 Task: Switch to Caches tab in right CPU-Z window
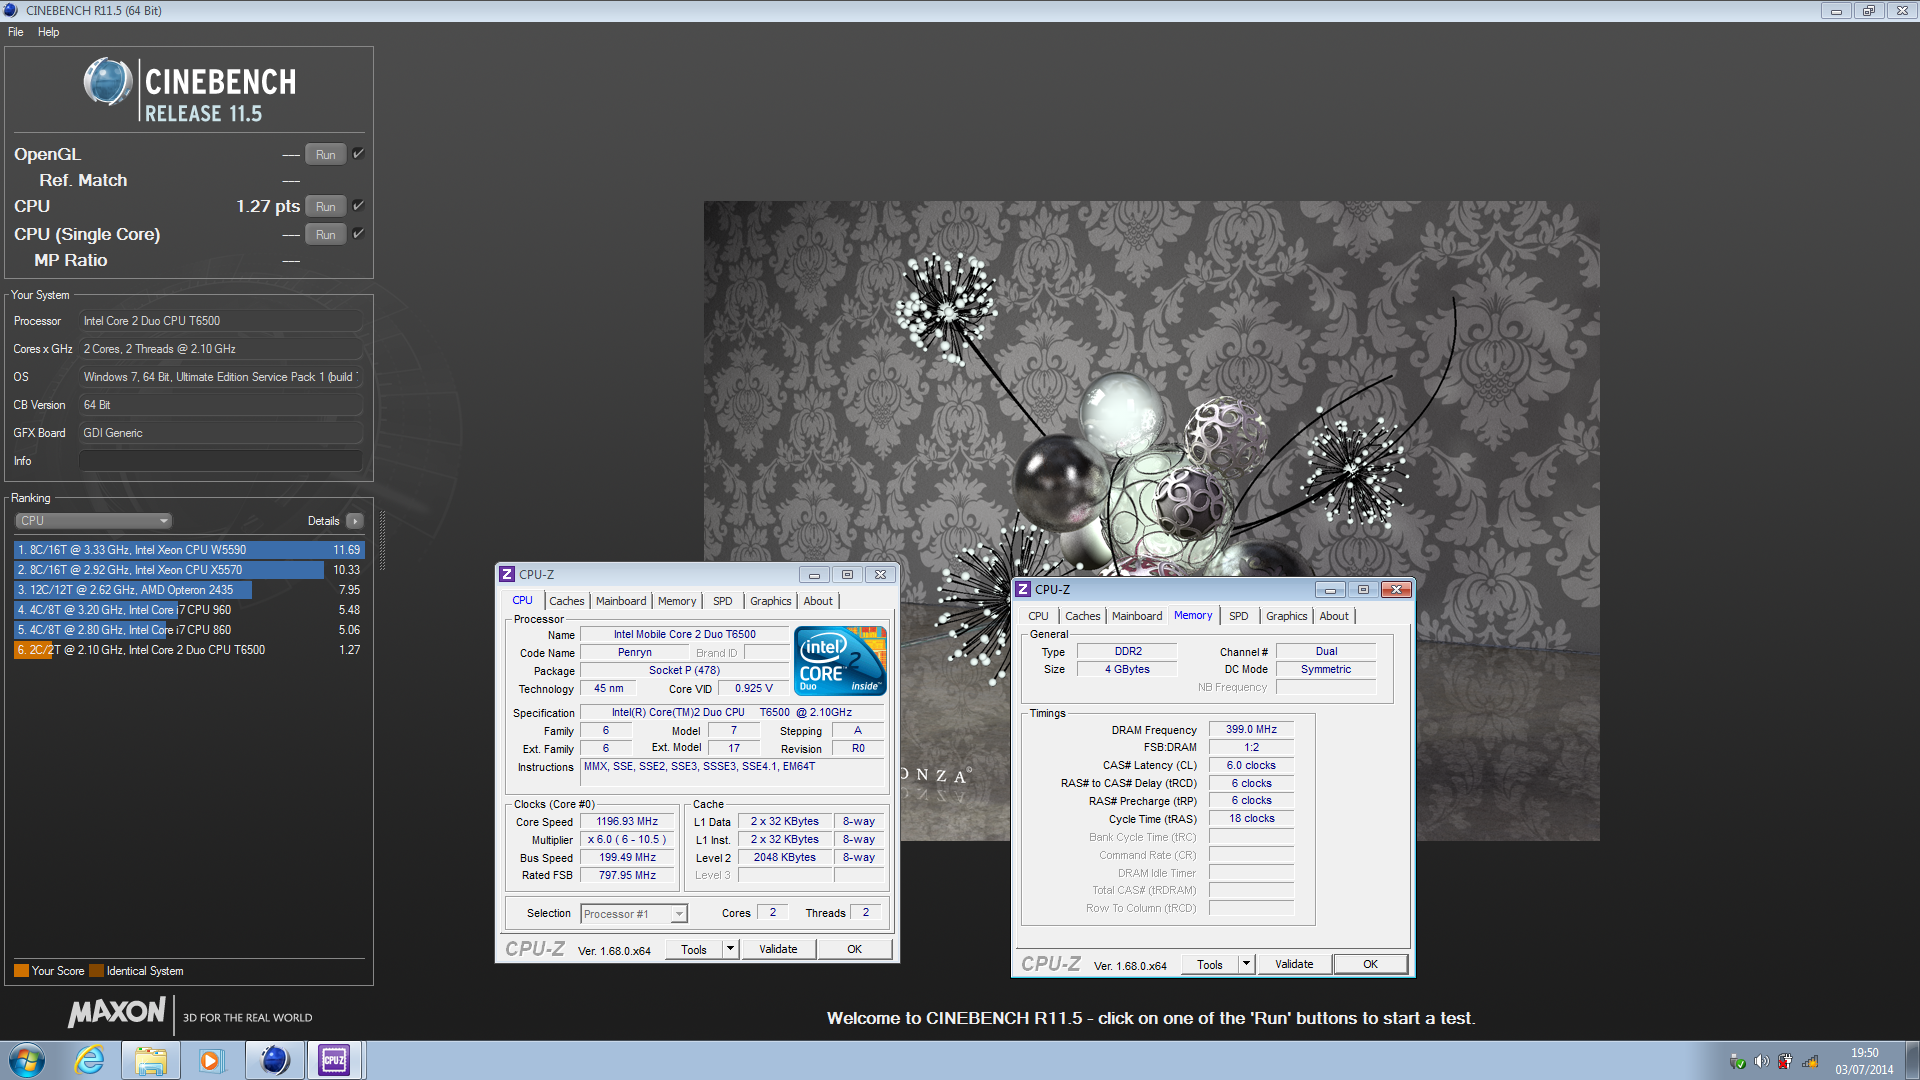1083,616
